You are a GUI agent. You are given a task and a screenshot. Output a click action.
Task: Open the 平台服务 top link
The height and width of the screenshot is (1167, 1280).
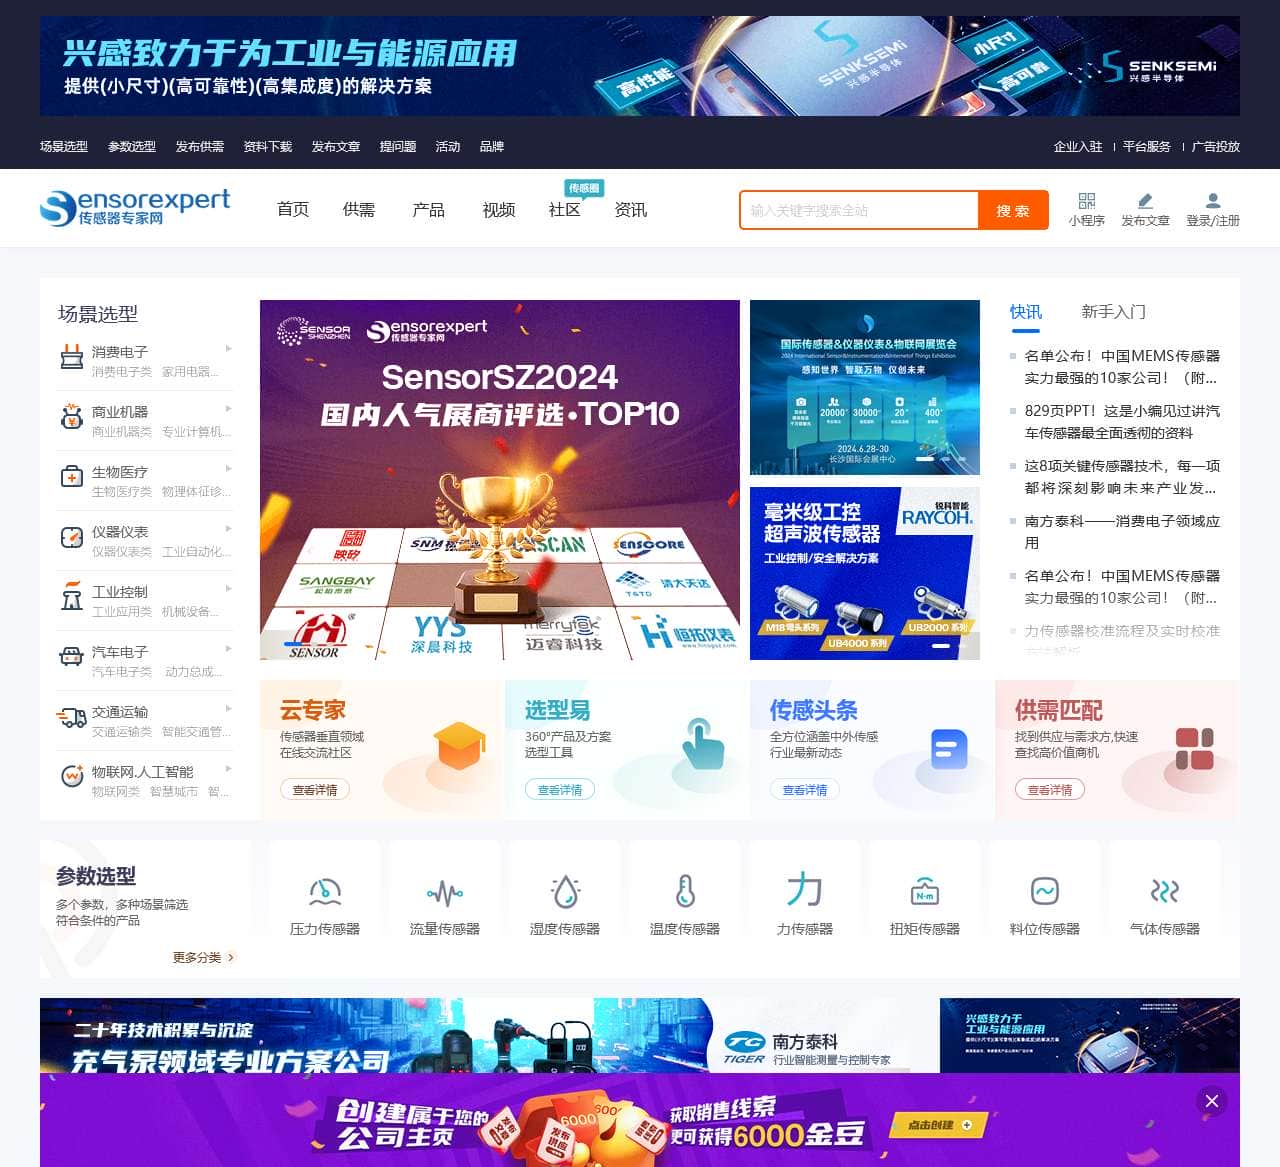[x=1147, y=147]
